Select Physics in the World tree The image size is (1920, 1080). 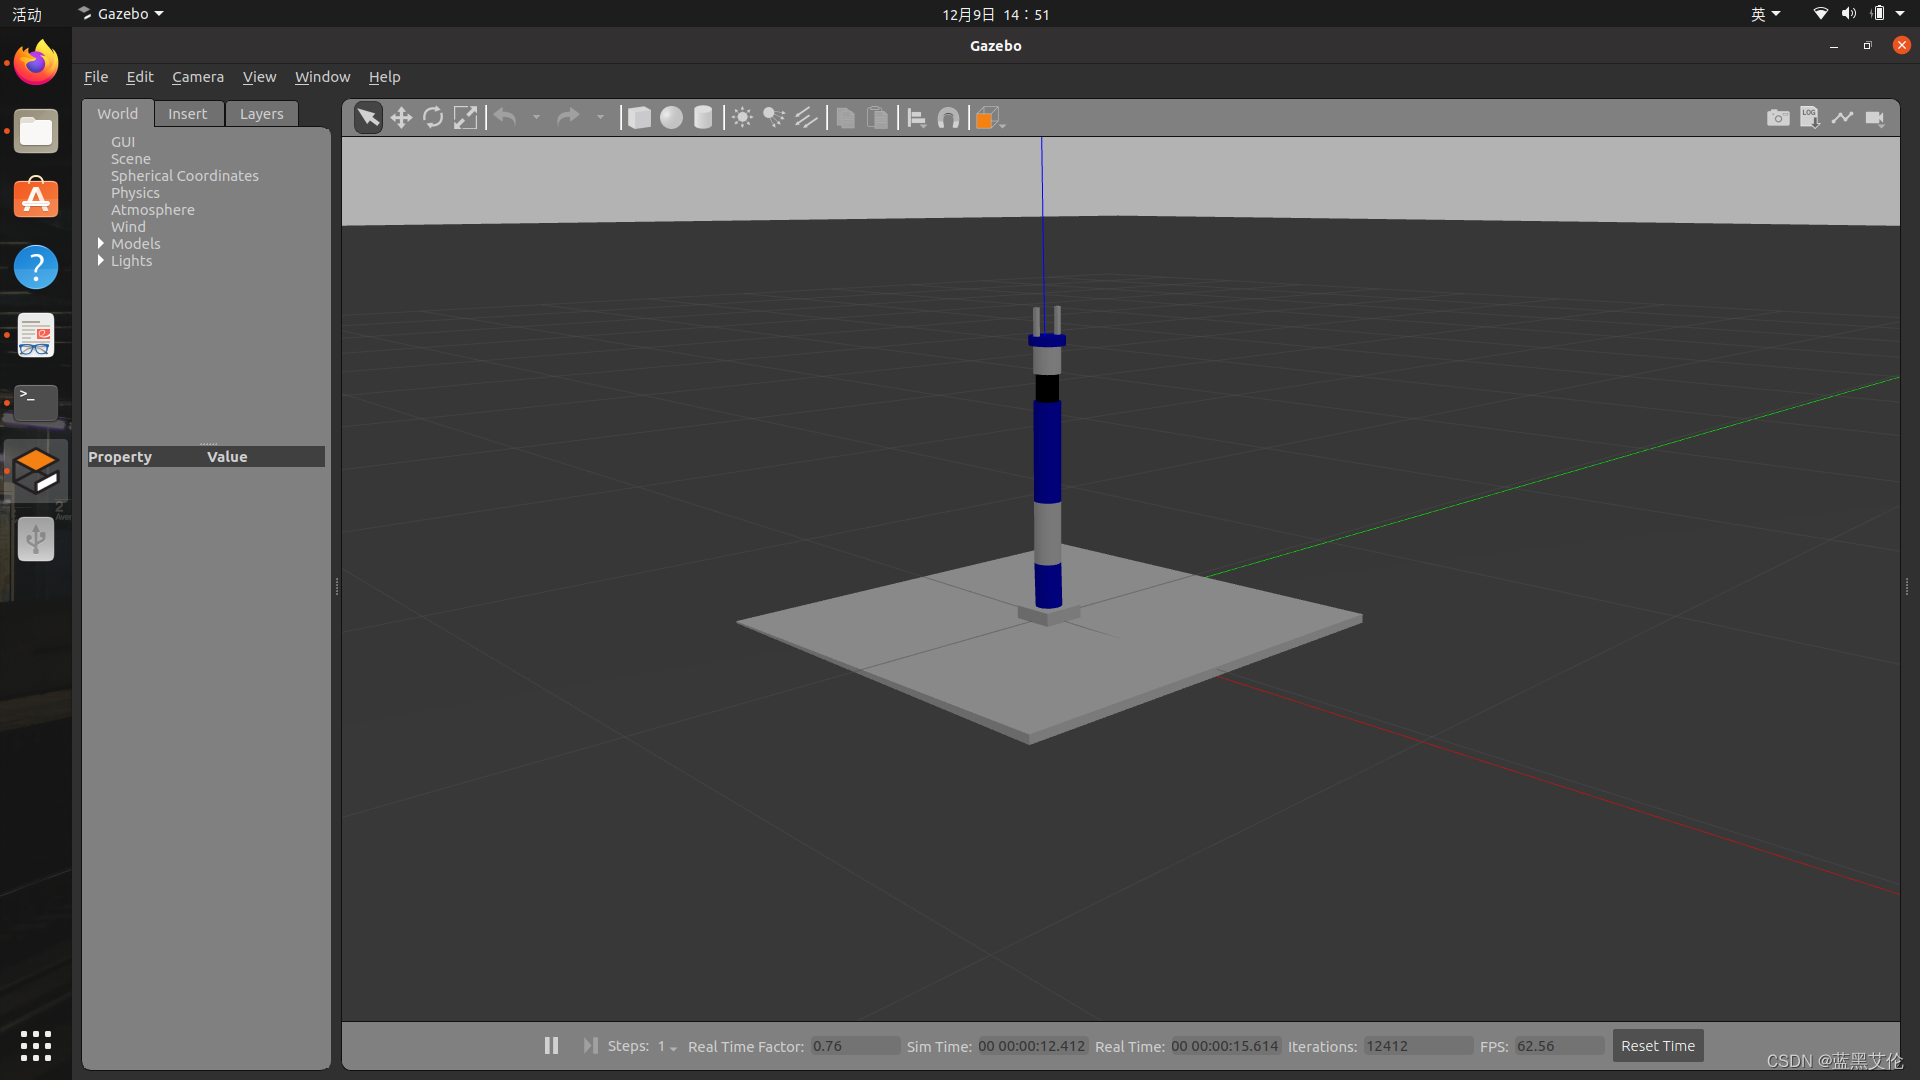(x=135, y=193)
